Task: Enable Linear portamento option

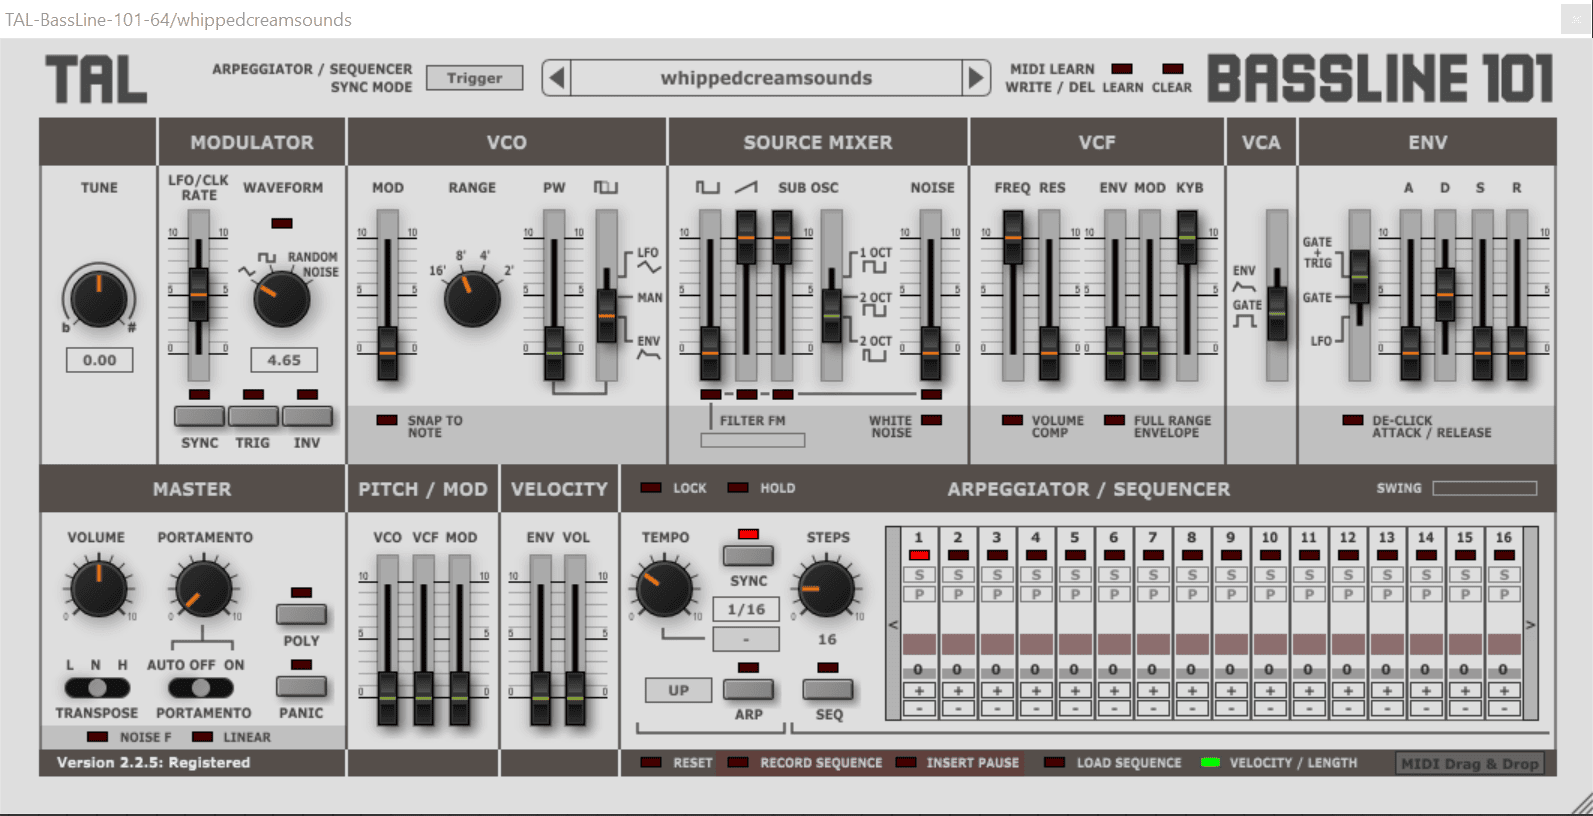Action: (x=202, y=737)
